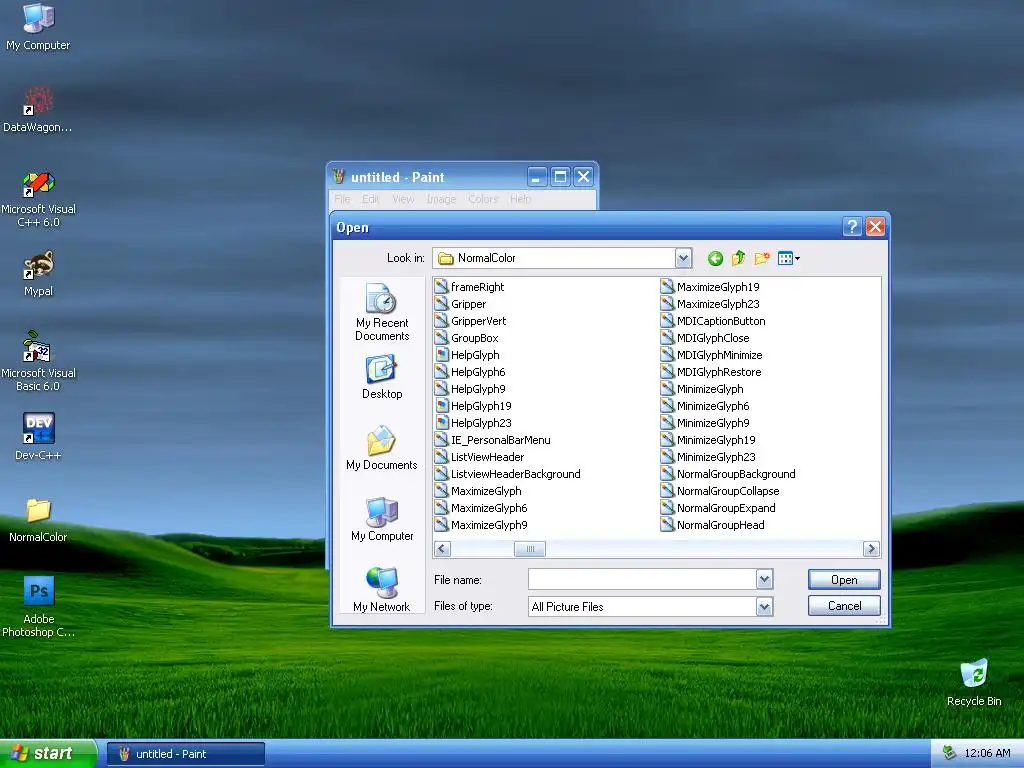The height and width of the screenshot is (768, 1024).
Task: Open the Help menu in Paint
Action: coord(520,199)
